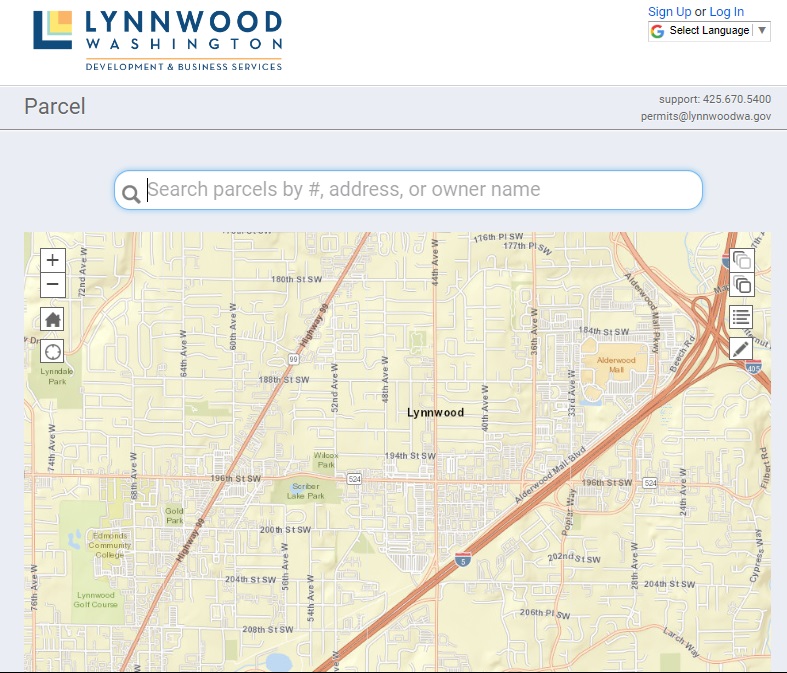Click the 36th Ave W street label
The image size is (787, 673).
coord(534,331)
